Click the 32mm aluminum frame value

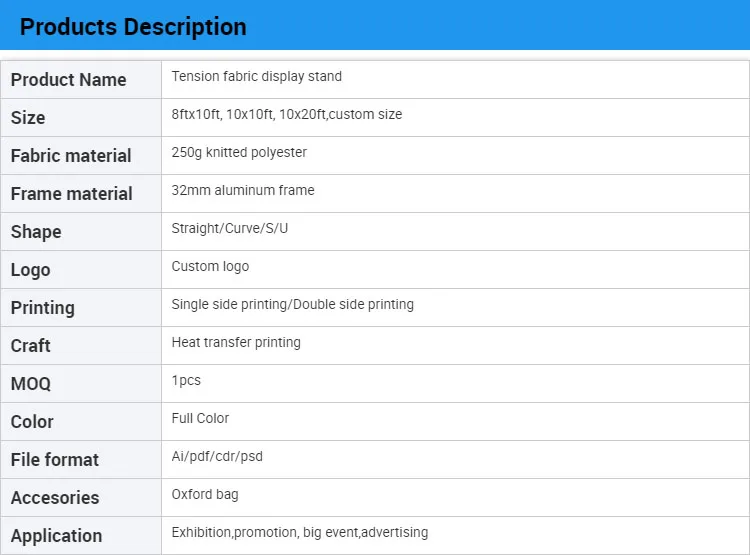[x=243, y=190]
